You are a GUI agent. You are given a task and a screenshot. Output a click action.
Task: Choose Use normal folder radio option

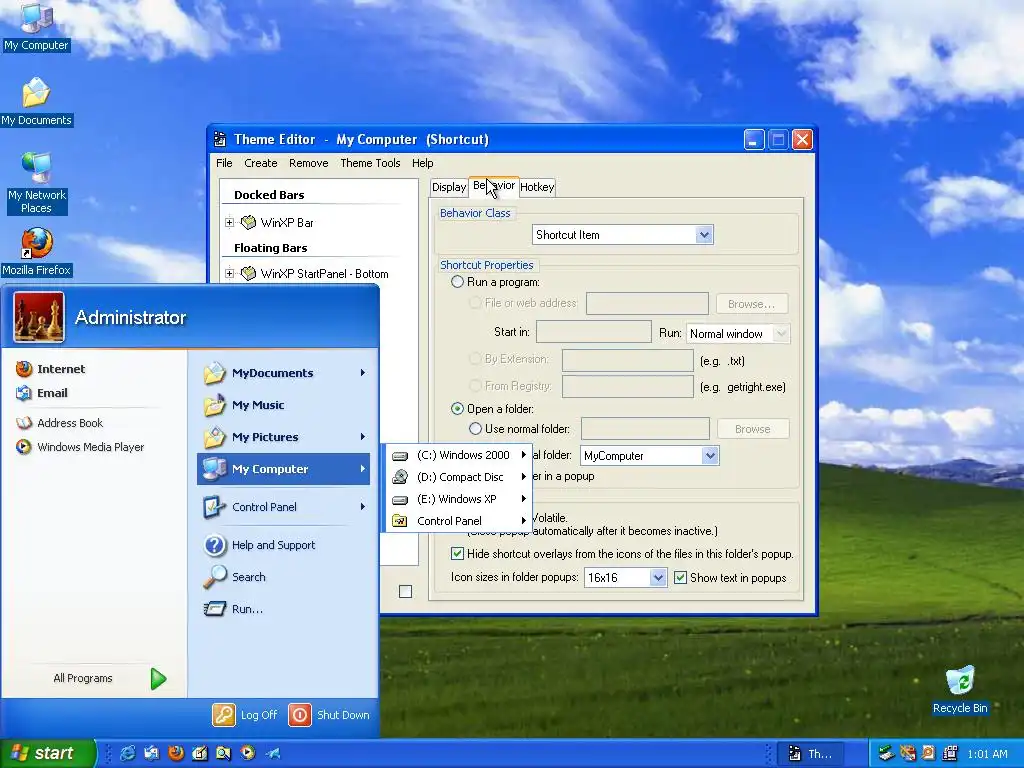475,429
